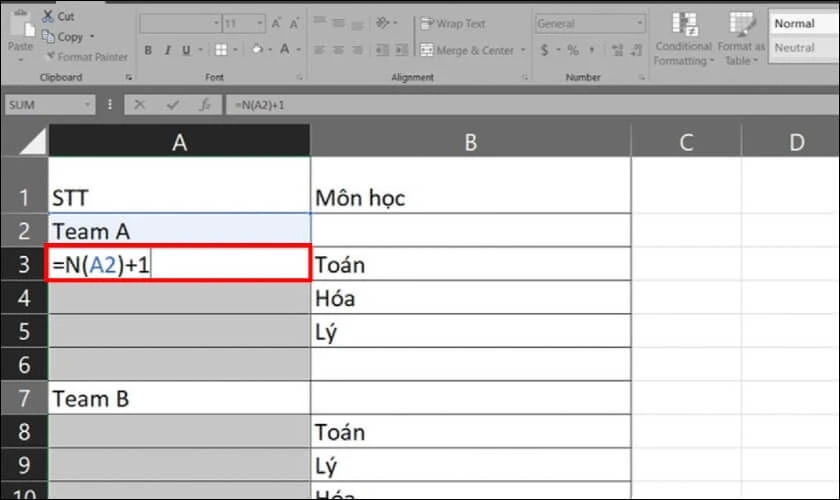Center text horizontally in cell
The image size is (840, 500).
pyautogui.click(x=339, y=50)
